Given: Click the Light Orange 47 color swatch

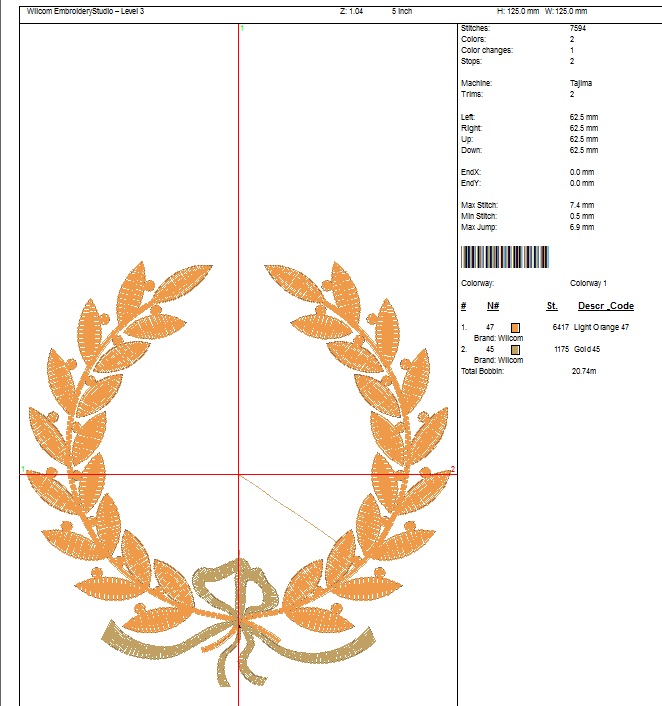Looking at the screenshot, I should [x=516, y=328].
